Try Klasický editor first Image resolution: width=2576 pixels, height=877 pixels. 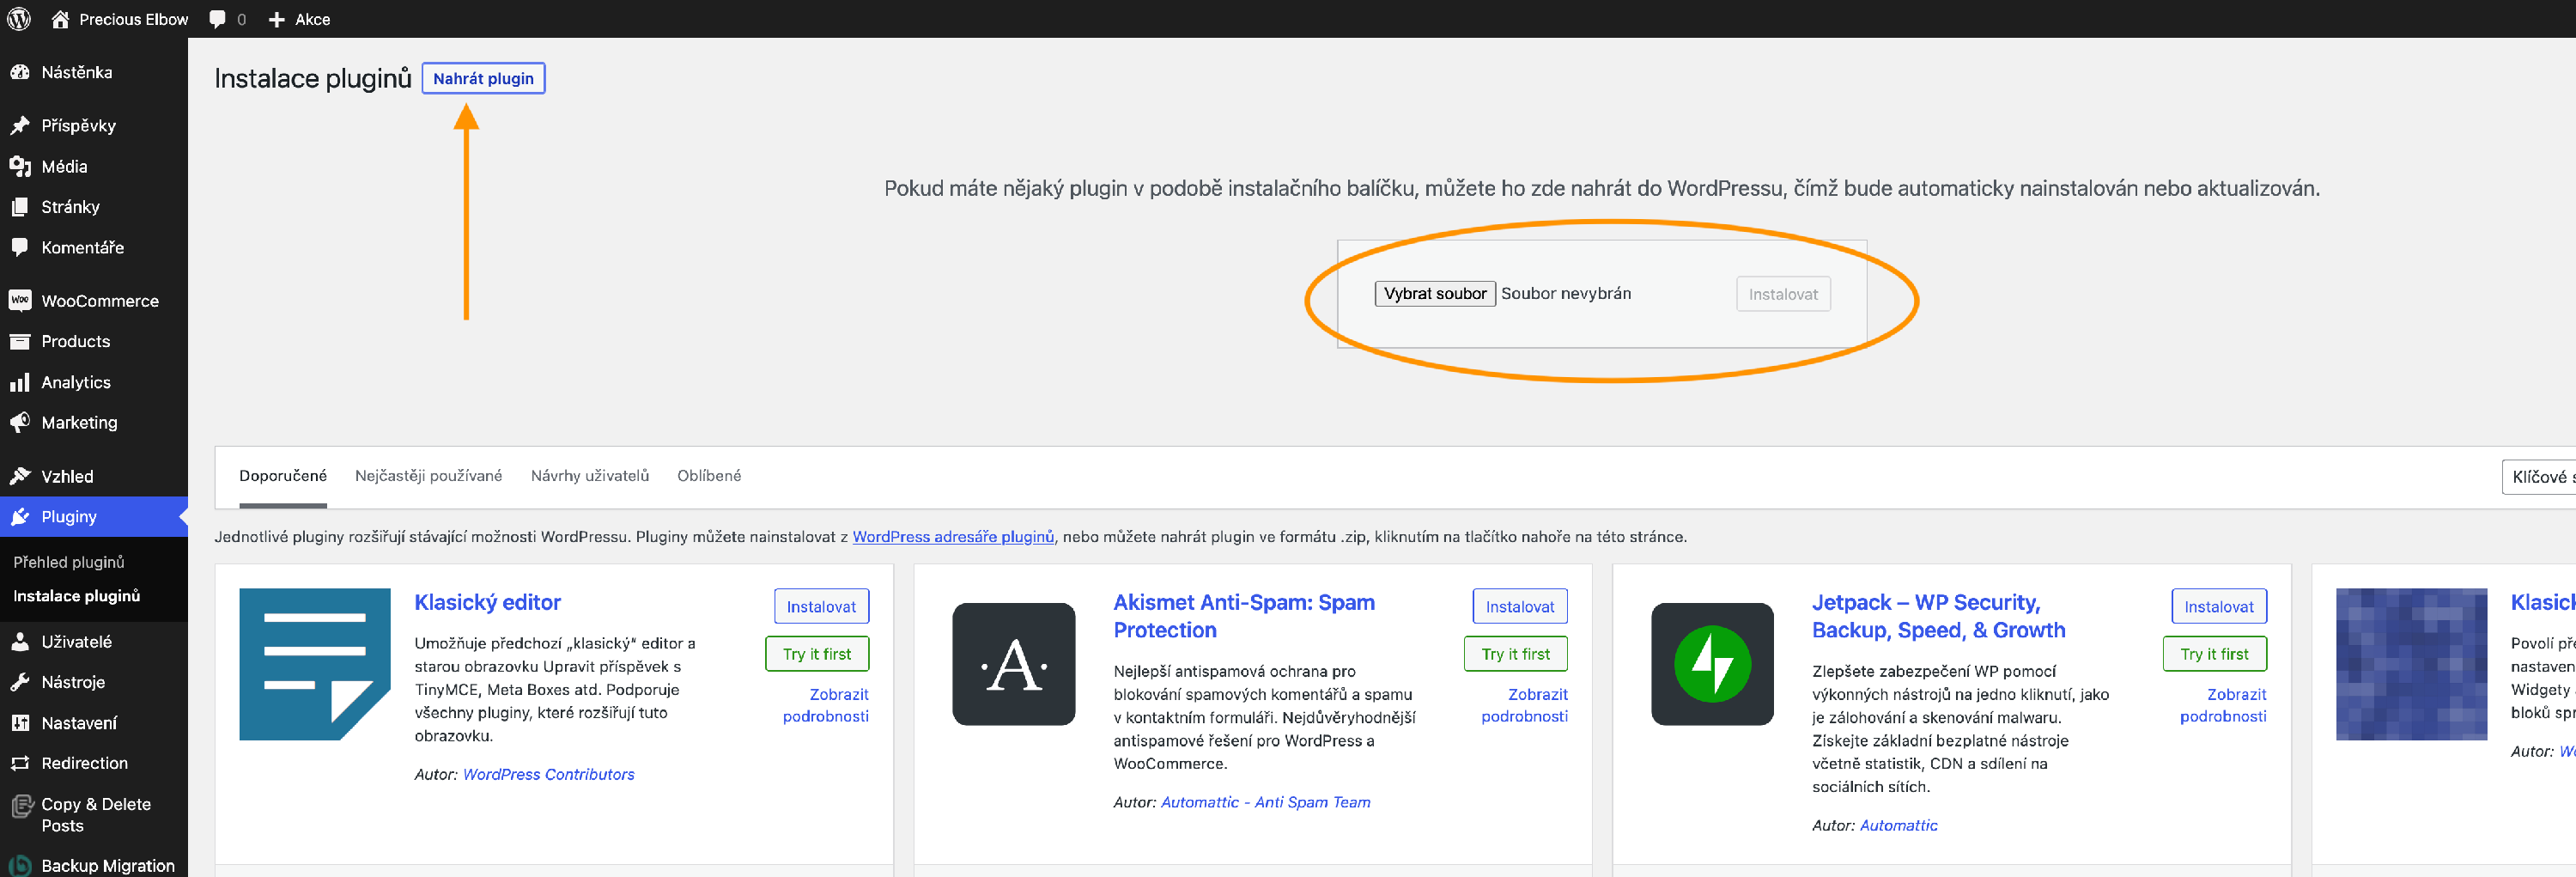tap(817, 654)
